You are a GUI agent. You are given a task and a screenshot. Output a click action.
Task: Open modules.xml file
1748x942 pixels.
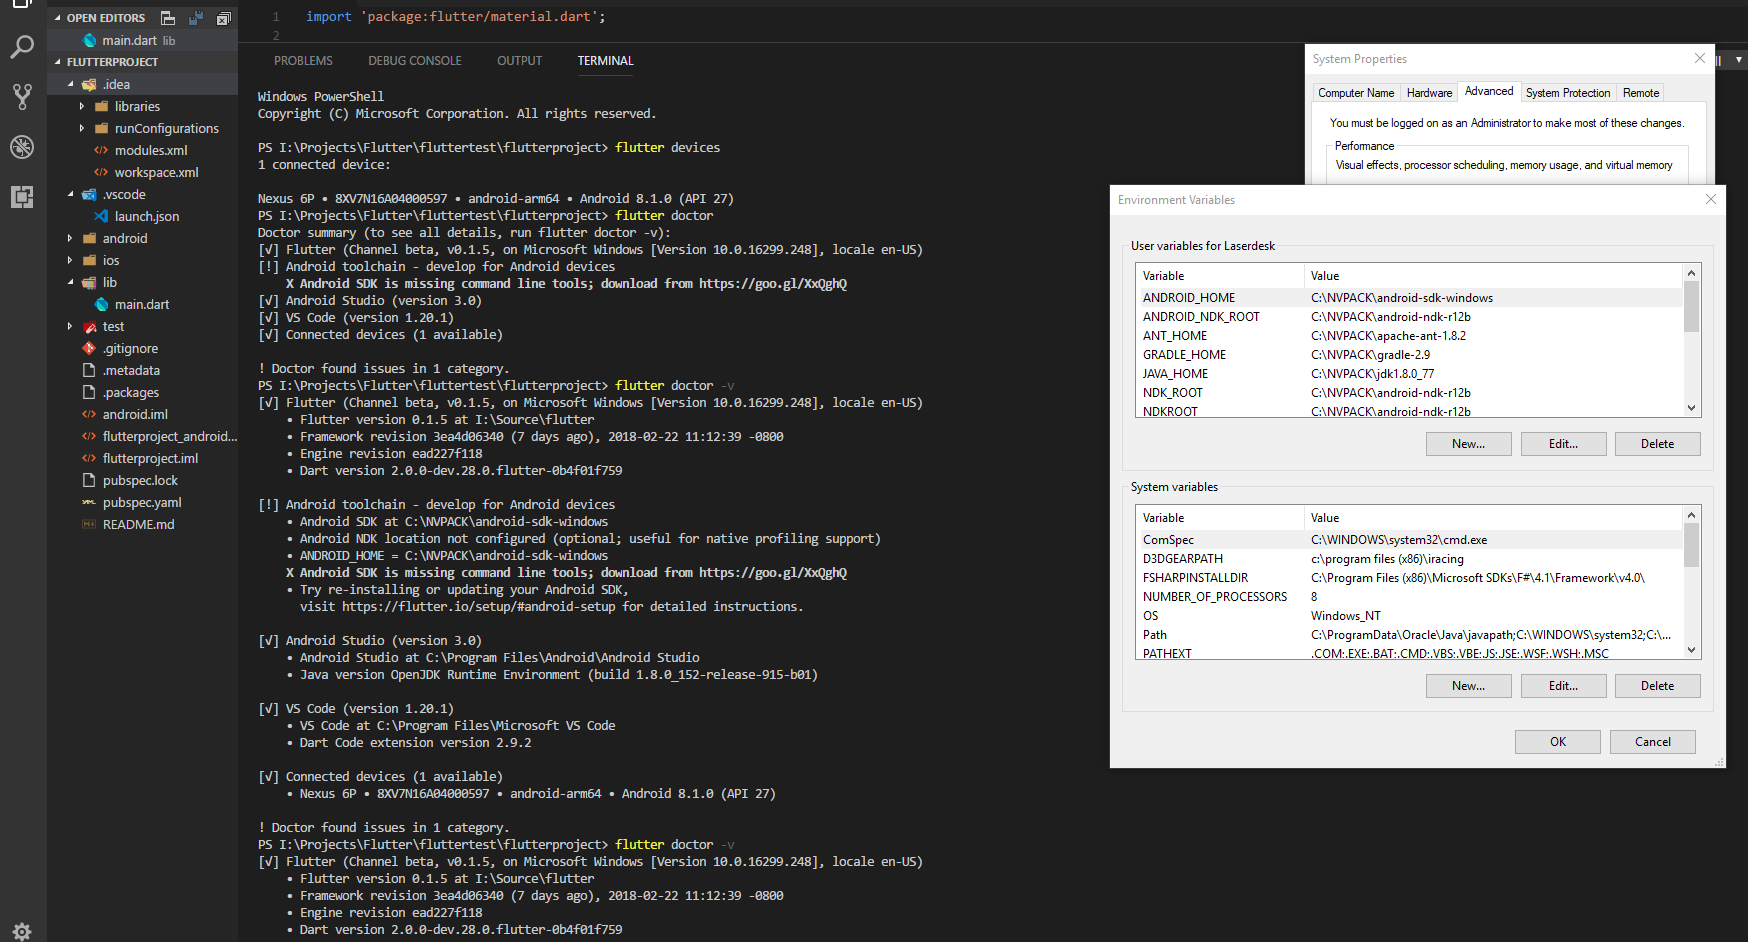(x=142, y=150)
